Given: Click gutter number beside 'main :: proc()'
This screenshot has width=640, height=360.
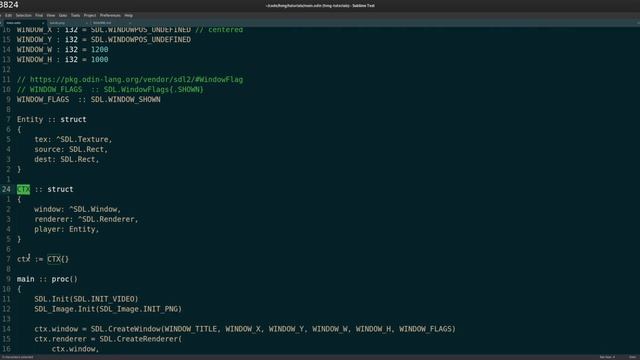Looking at the screenshot, I should (8, 279).
